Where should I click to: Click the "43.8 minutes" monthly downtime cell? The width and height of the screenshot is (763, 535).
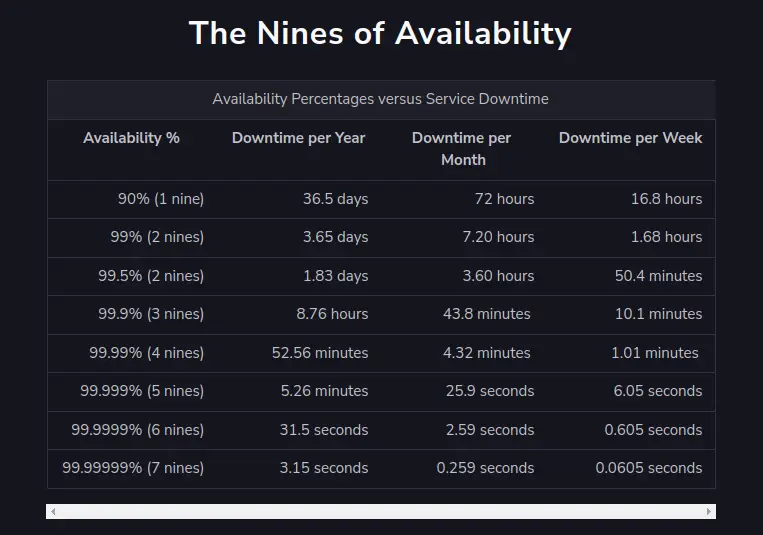click(487, 314)
